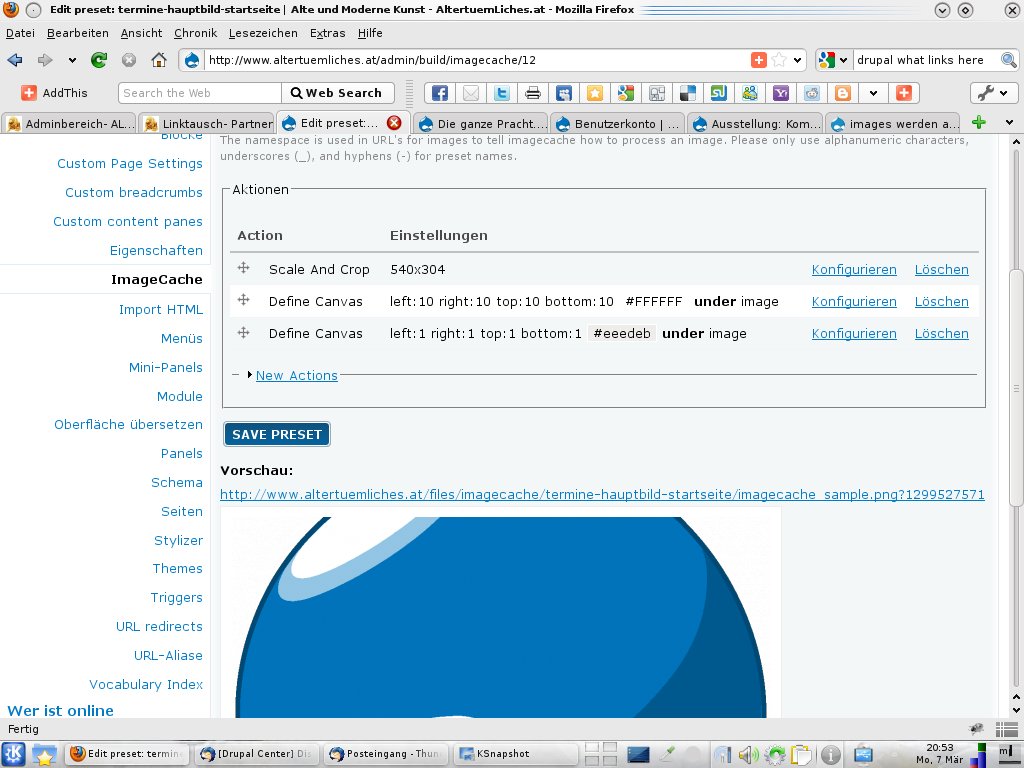The height and width of the screenshot is (768, 1024).
Task: Click the 'Search the Web' input field
Action: click(198, 93)
